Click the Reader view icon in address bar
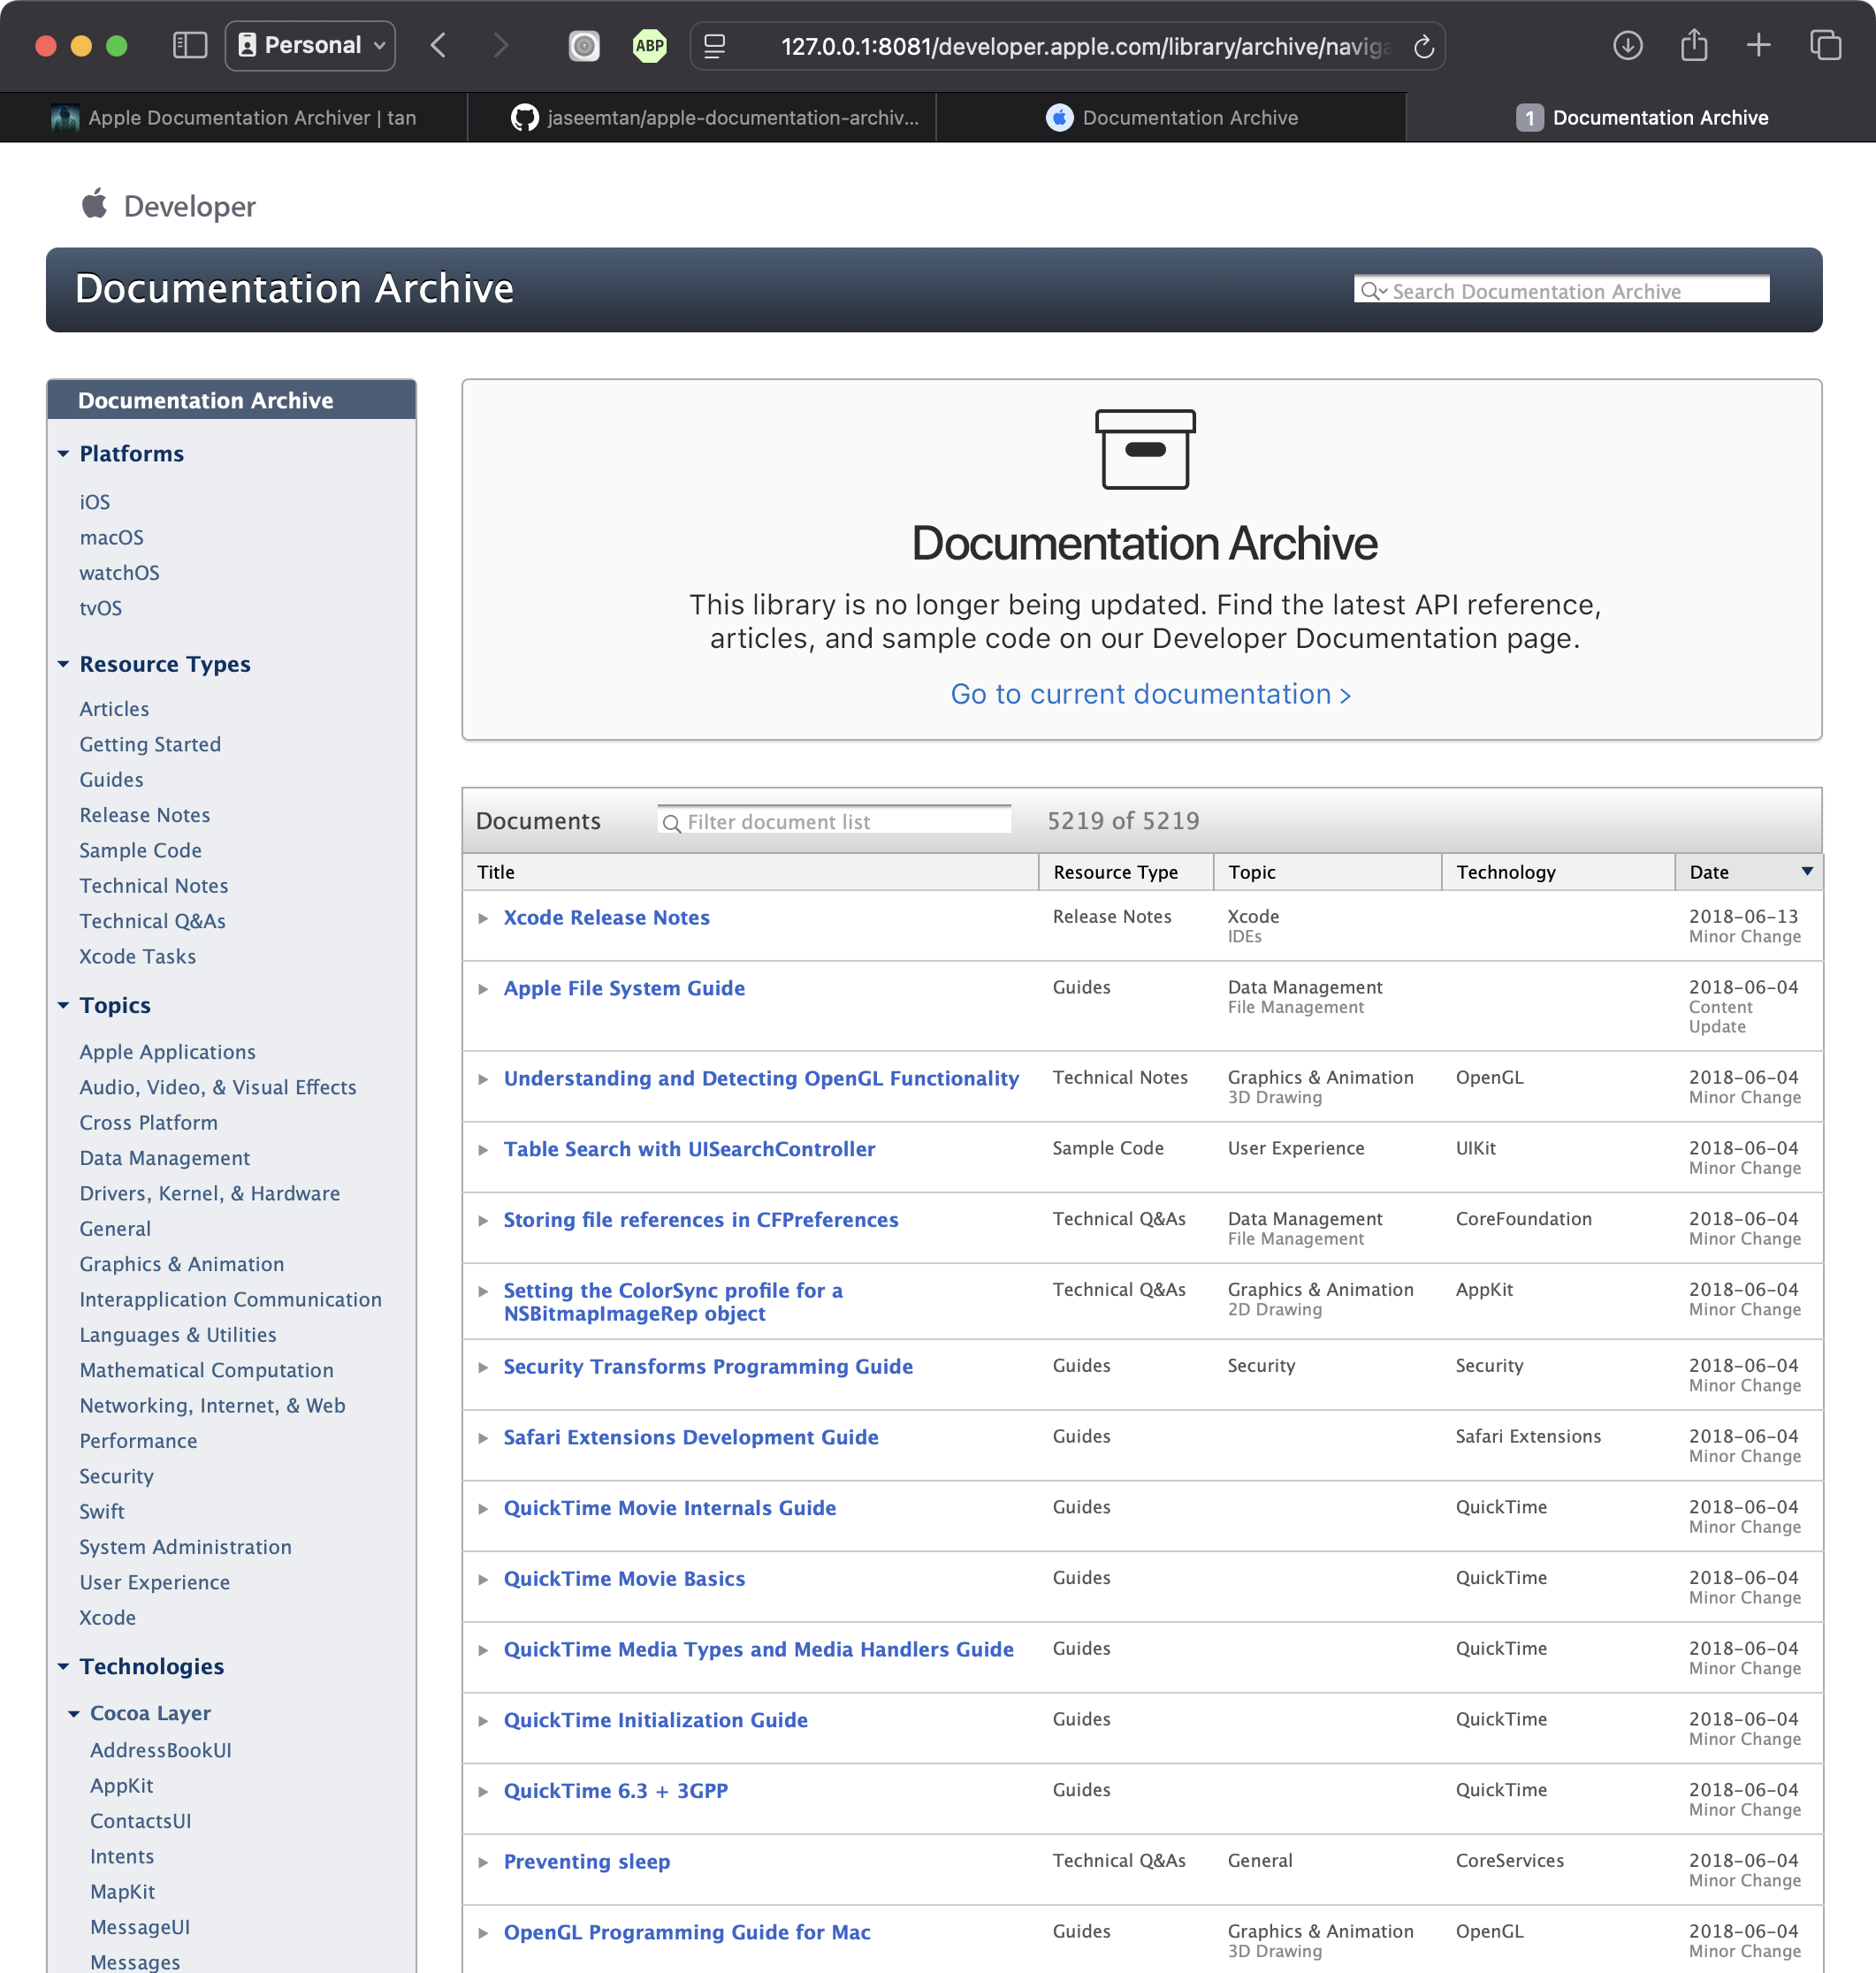1876x1973 pixels. coord(714,46)
